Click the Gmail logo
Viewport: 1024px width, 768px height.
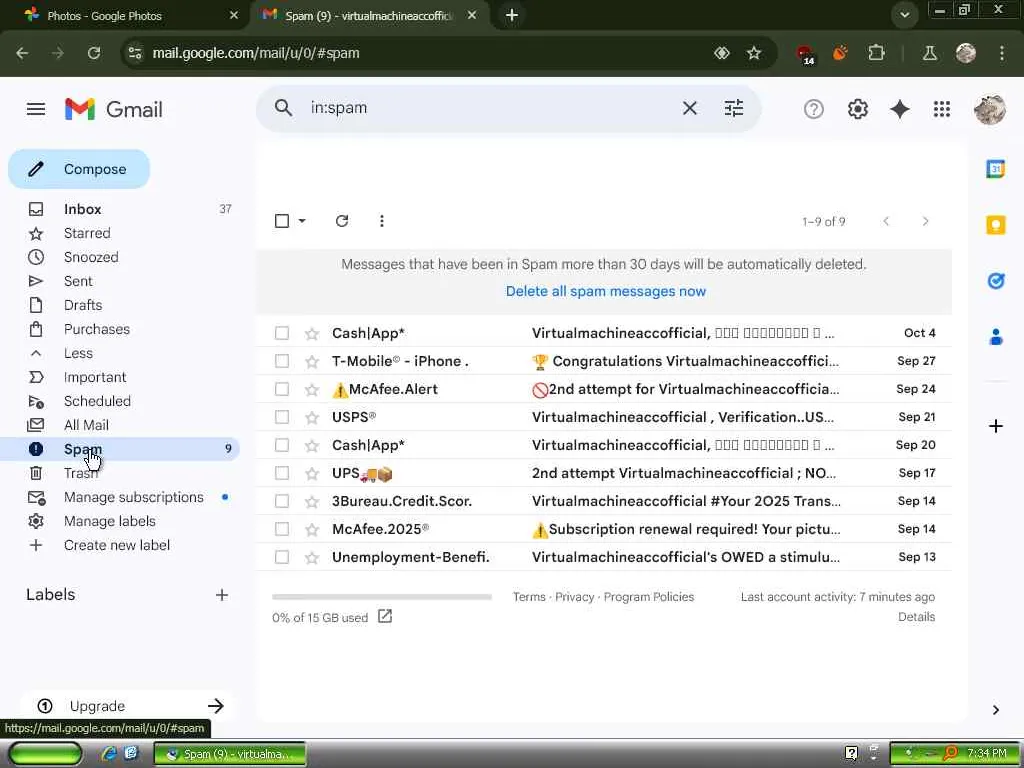(114, 109)
